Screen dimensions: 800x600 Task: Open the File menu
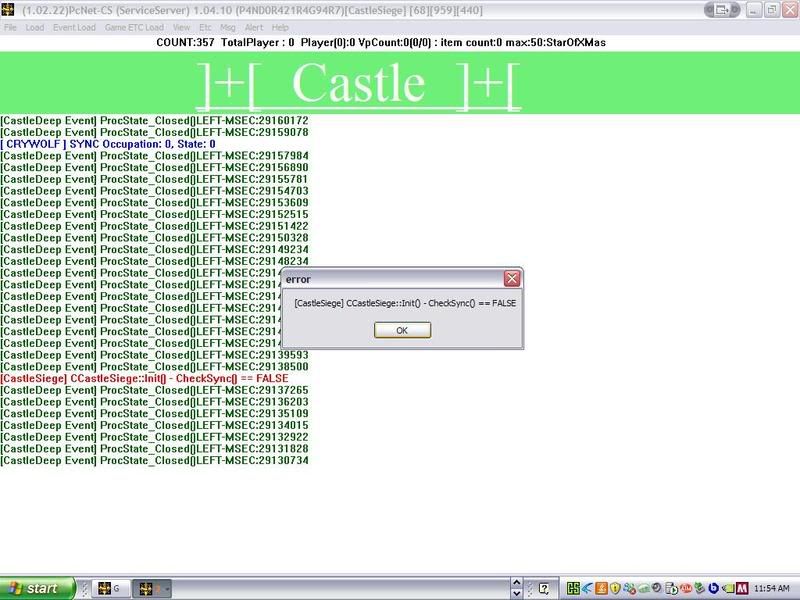coord(10,27)
